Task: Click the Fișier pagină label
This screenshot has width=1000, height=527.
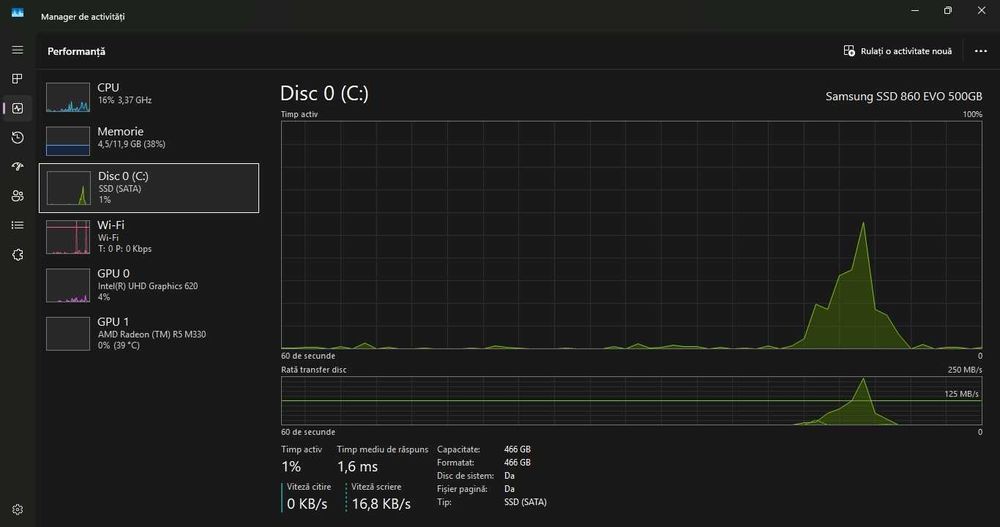Action: 462,489
